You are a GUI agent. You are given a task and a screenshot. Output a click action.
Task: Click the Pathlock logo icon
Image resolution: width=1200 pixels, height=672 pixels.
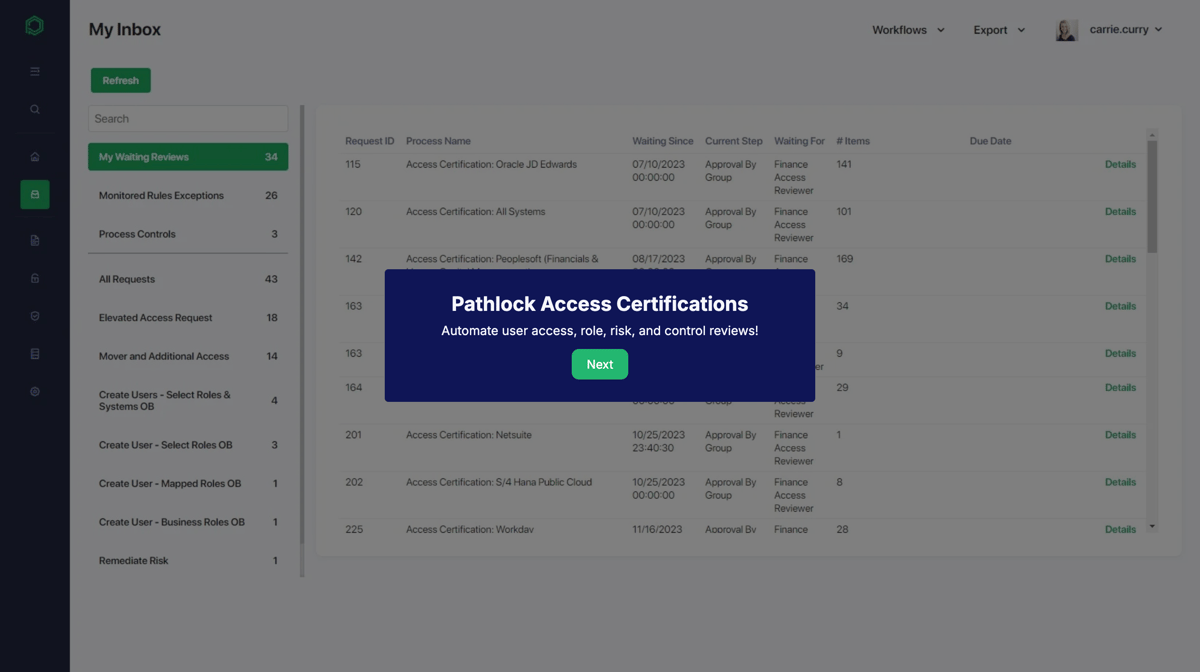coord(34,27)
